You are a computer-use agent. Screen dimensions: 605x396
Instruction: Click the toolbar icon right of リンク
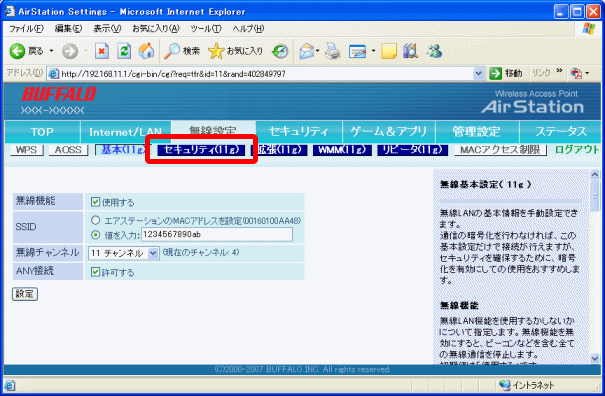pos(576,73)
